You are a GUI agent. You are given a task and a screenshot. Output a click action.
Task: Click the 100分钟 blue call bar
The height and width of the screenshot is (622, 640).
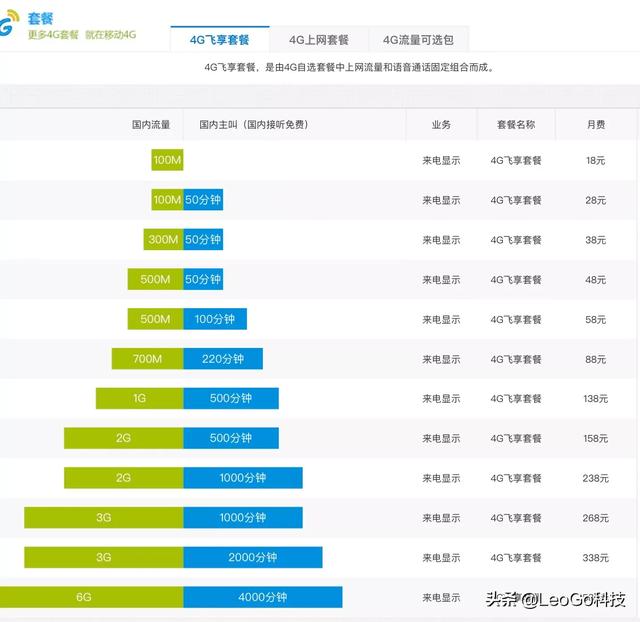coord(215,319)
